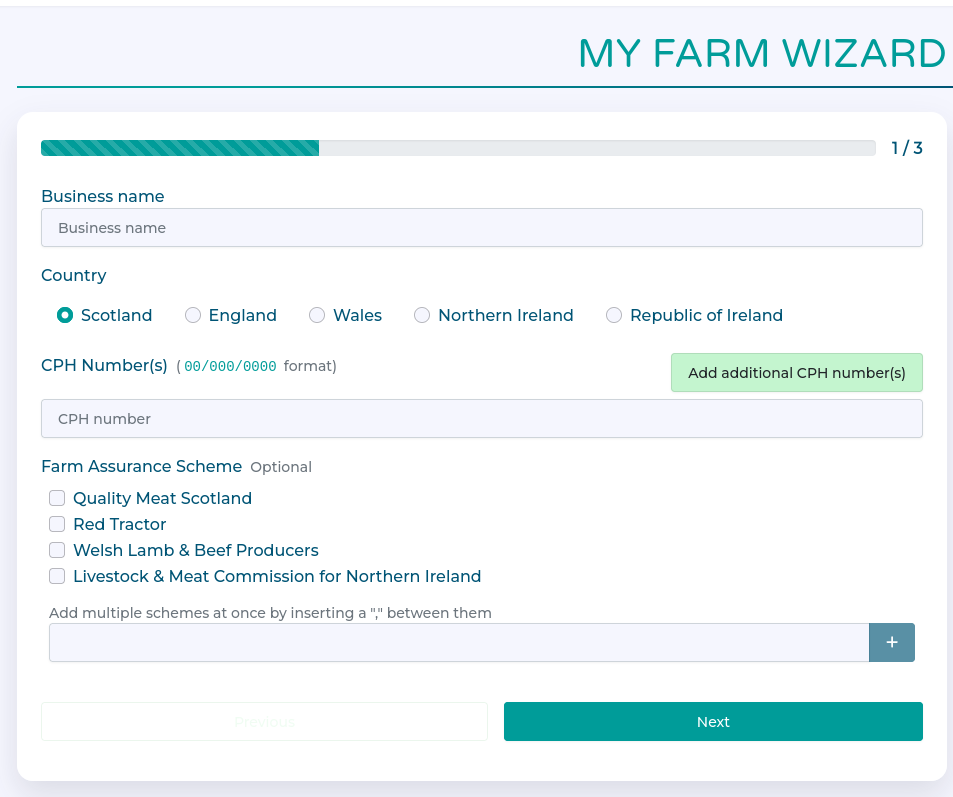Tick the Quality Meat Scotland checkbox
The image size is (953, 797).
(x=57, y=498)
